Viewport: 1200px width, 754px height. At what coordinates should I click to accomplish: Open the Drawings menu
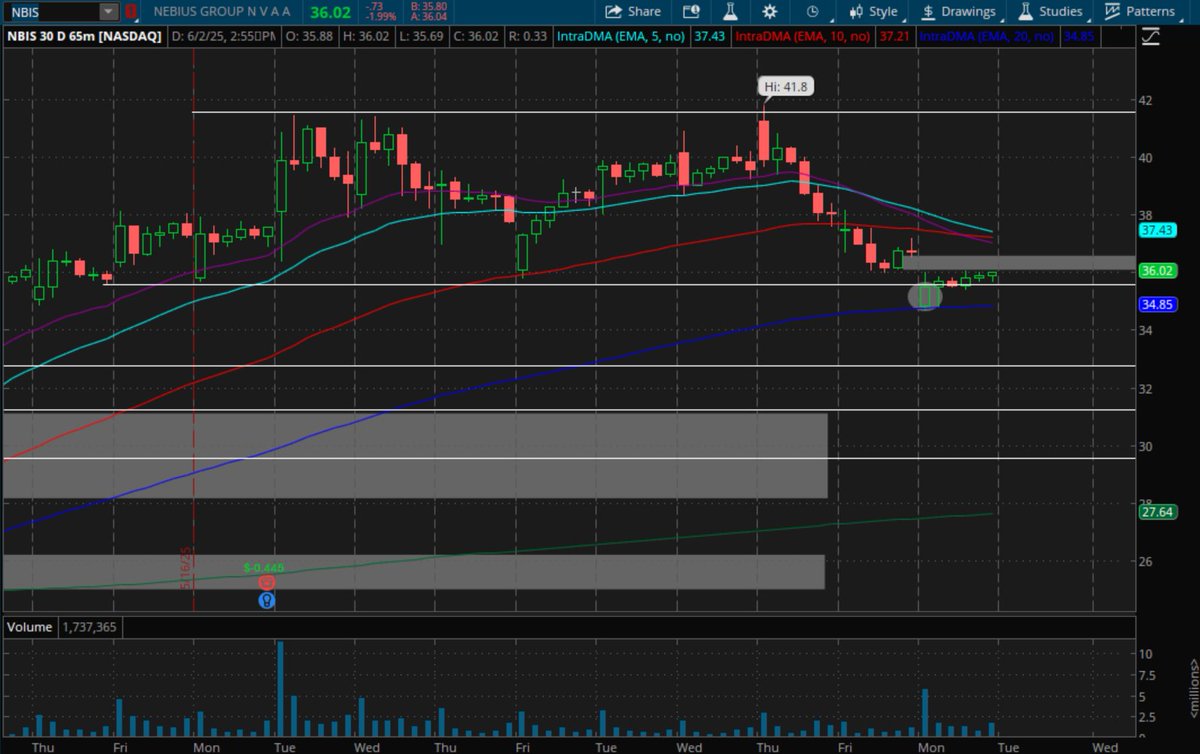[x=958, y=11]
